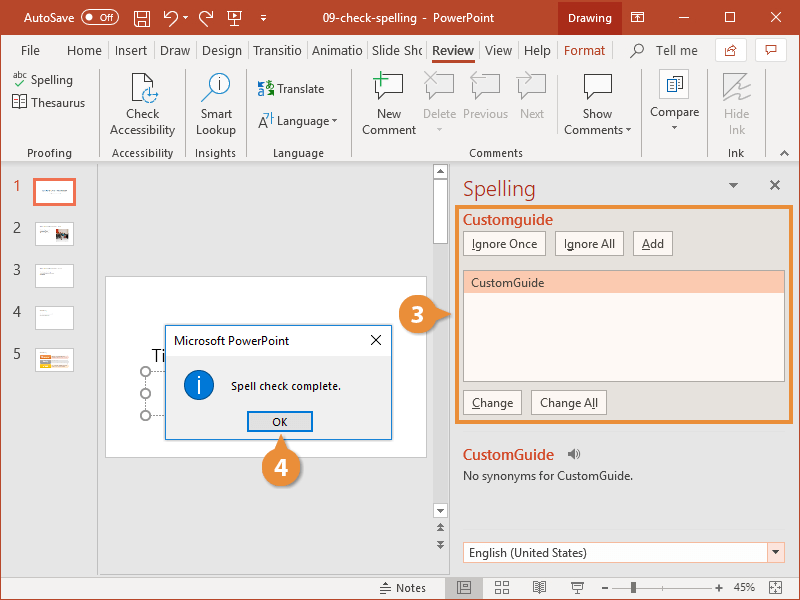The height and width of the screenshot is (600, 800).
Task: Start Slide Show from status bar
Action: (577, 588)
